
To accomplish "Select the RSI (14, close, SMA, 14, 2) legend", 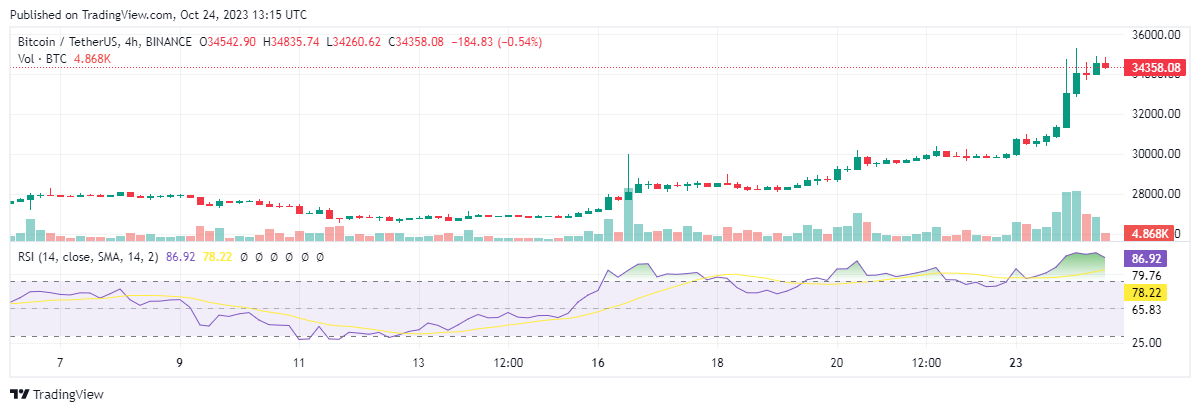I will click(91, 257).
